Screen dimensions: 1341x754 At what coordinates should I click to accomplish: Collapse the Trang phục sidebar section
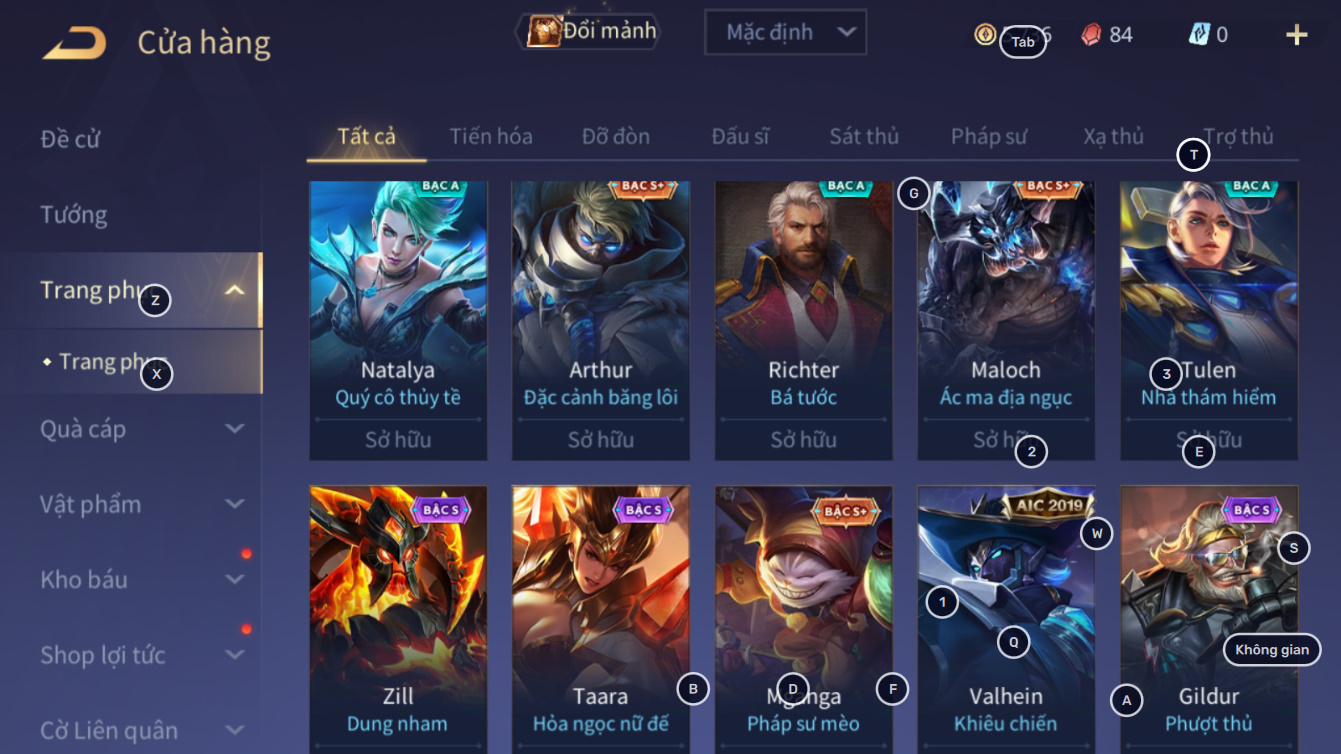click(x=234, y=291)
